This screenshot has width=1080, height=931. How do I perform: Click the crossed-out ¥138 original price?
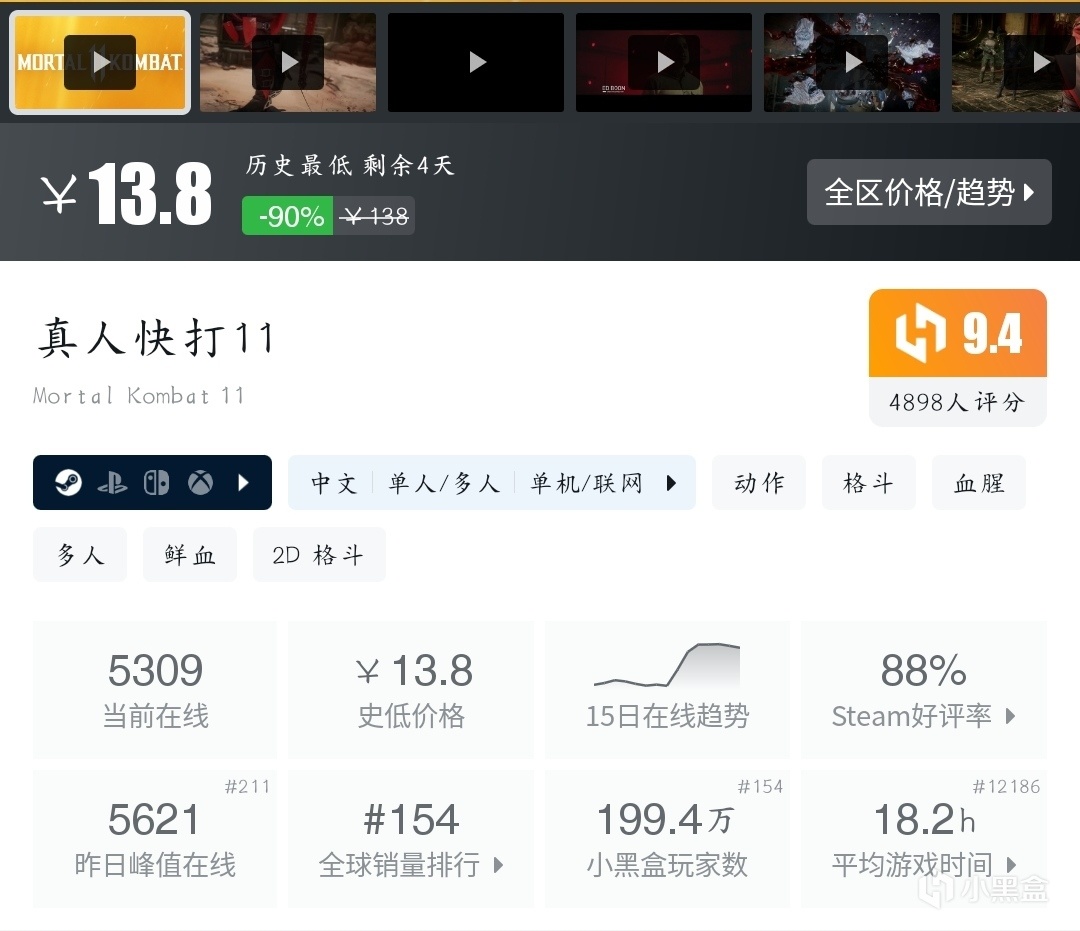click(375, 217)
